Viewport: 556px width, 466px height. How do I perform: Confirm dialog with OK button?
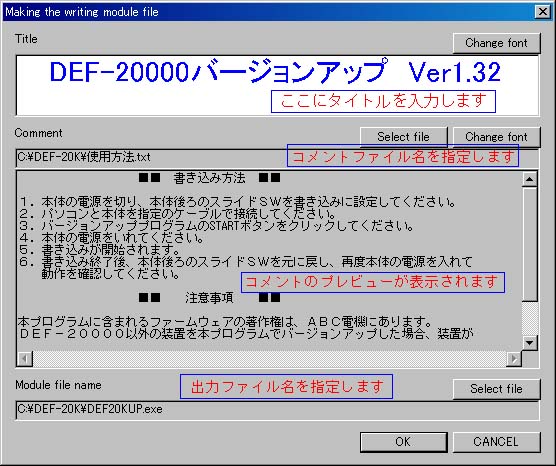(x=404, y=442)
